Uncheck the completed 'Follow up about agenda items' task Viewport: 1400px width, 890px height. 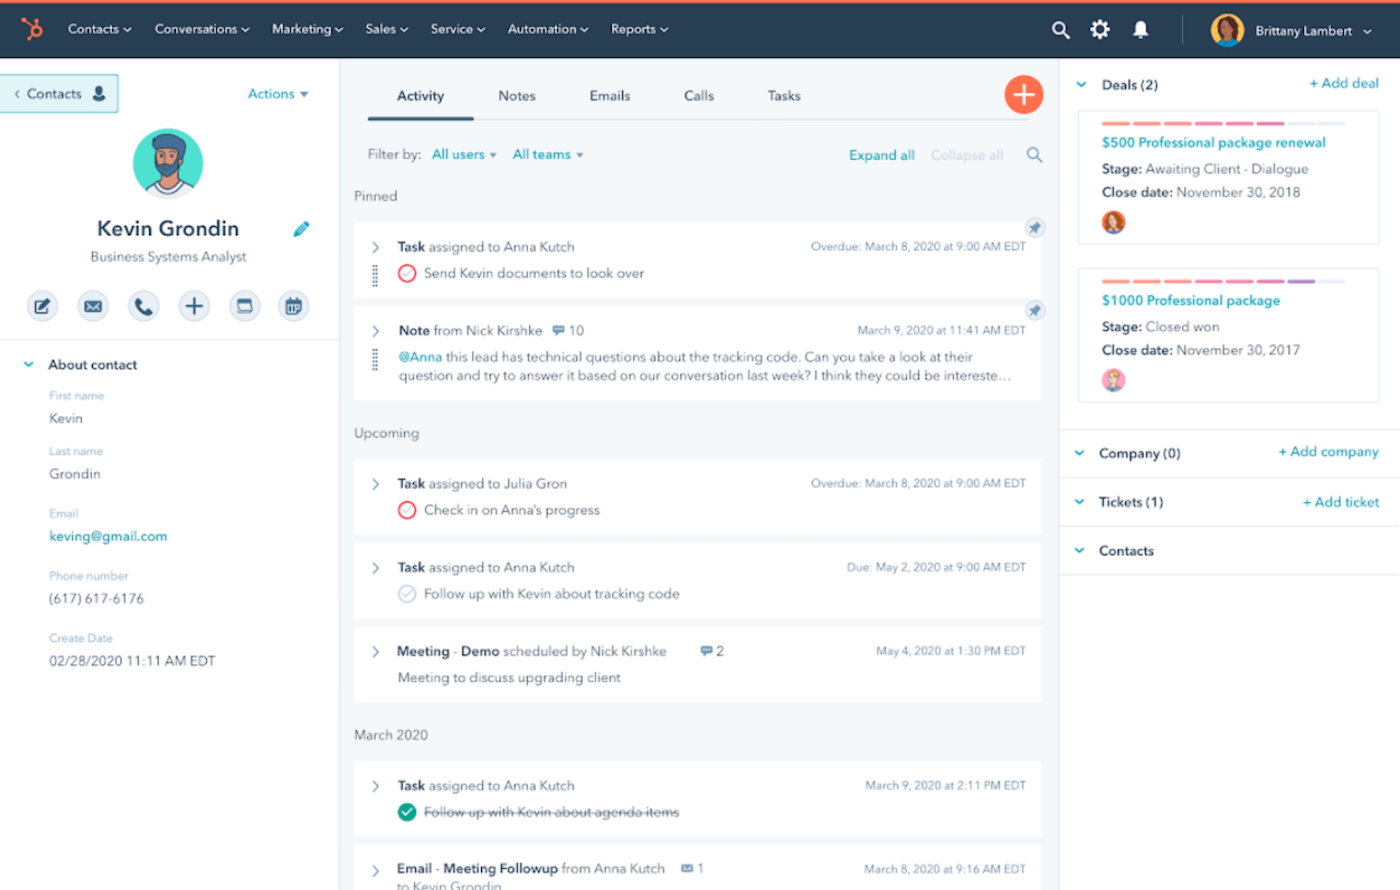click(x=406, y=812)
